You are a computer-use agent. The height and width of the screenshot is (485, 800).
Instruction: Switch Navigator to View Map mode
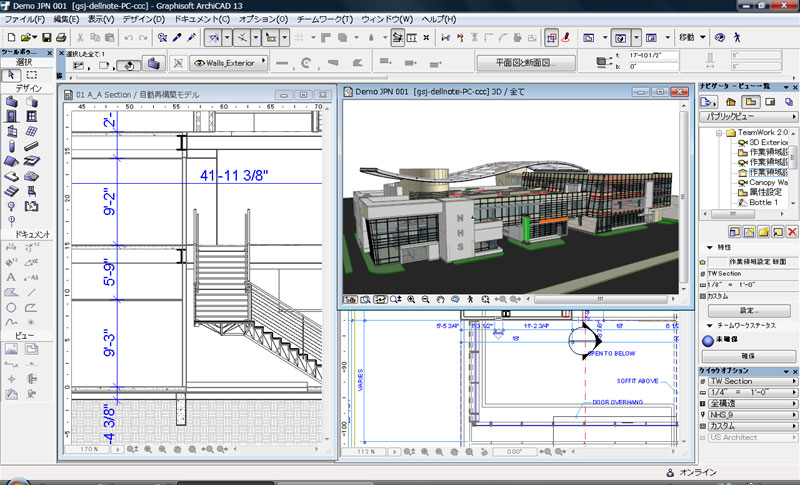751,102
